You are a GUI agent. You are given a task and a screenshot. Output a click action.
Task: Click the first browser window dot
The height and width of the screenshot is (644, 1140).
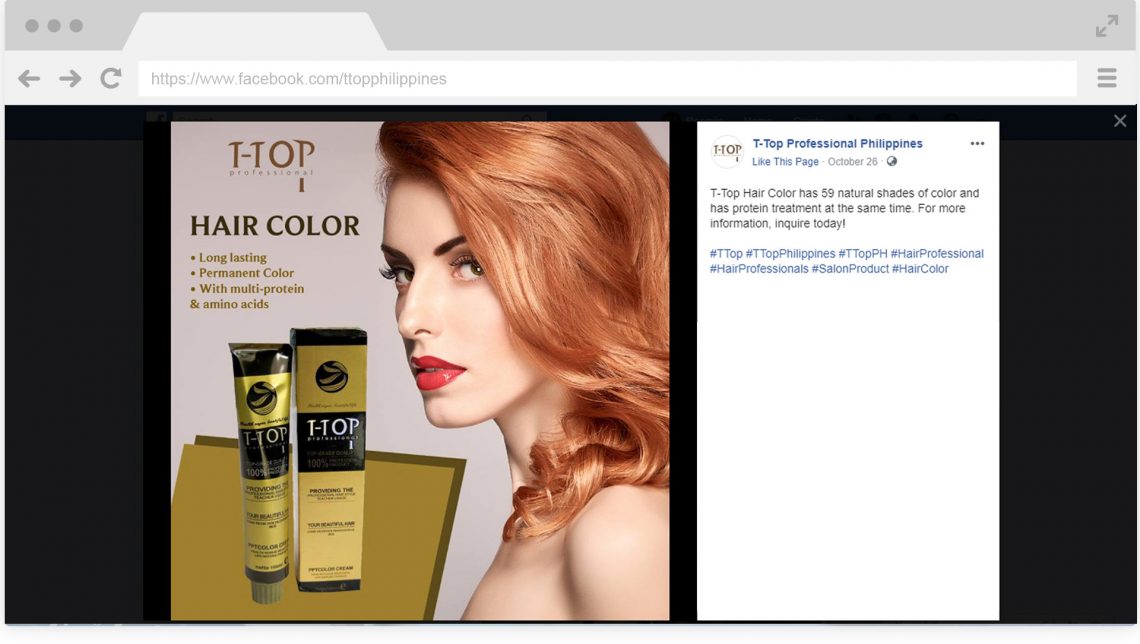pos(32,26)
